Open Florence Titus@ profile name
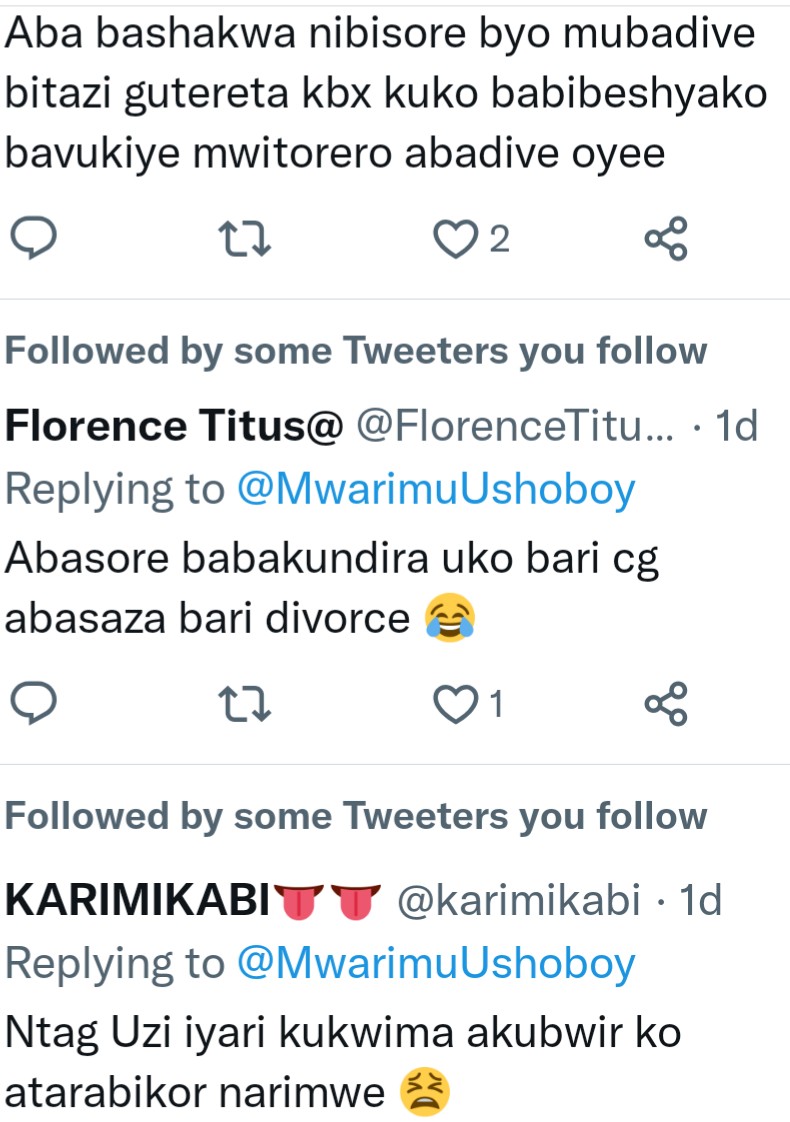Screen dimensions: 790x1122 pos(174,427)
